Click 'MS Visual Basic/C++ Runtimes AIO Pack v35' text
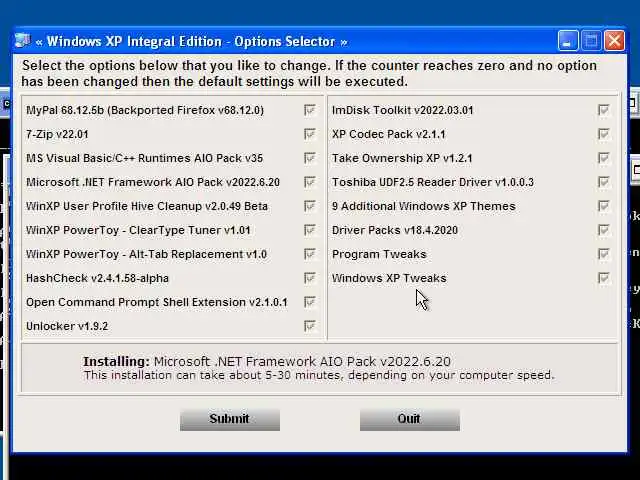 click(144, 158)
